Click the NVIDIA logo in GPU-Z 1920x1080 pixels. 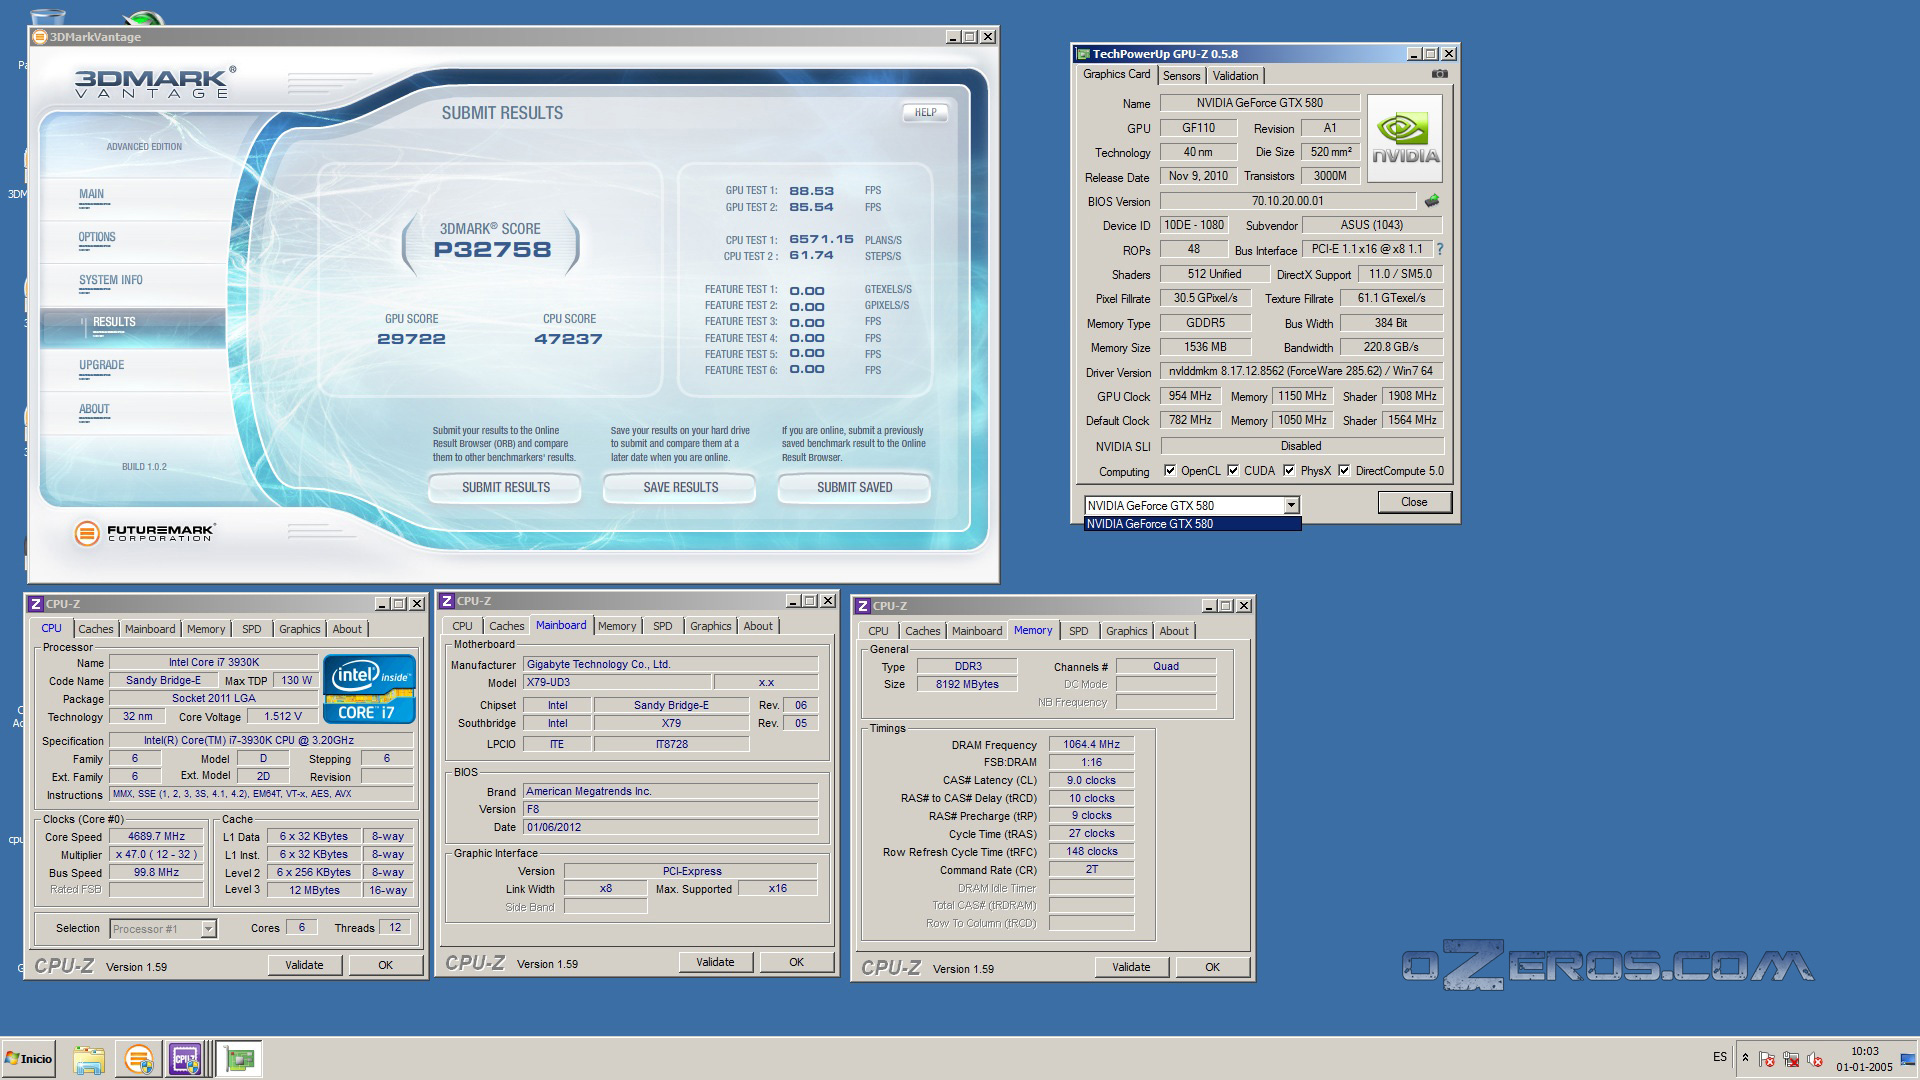pos(1405,138)
